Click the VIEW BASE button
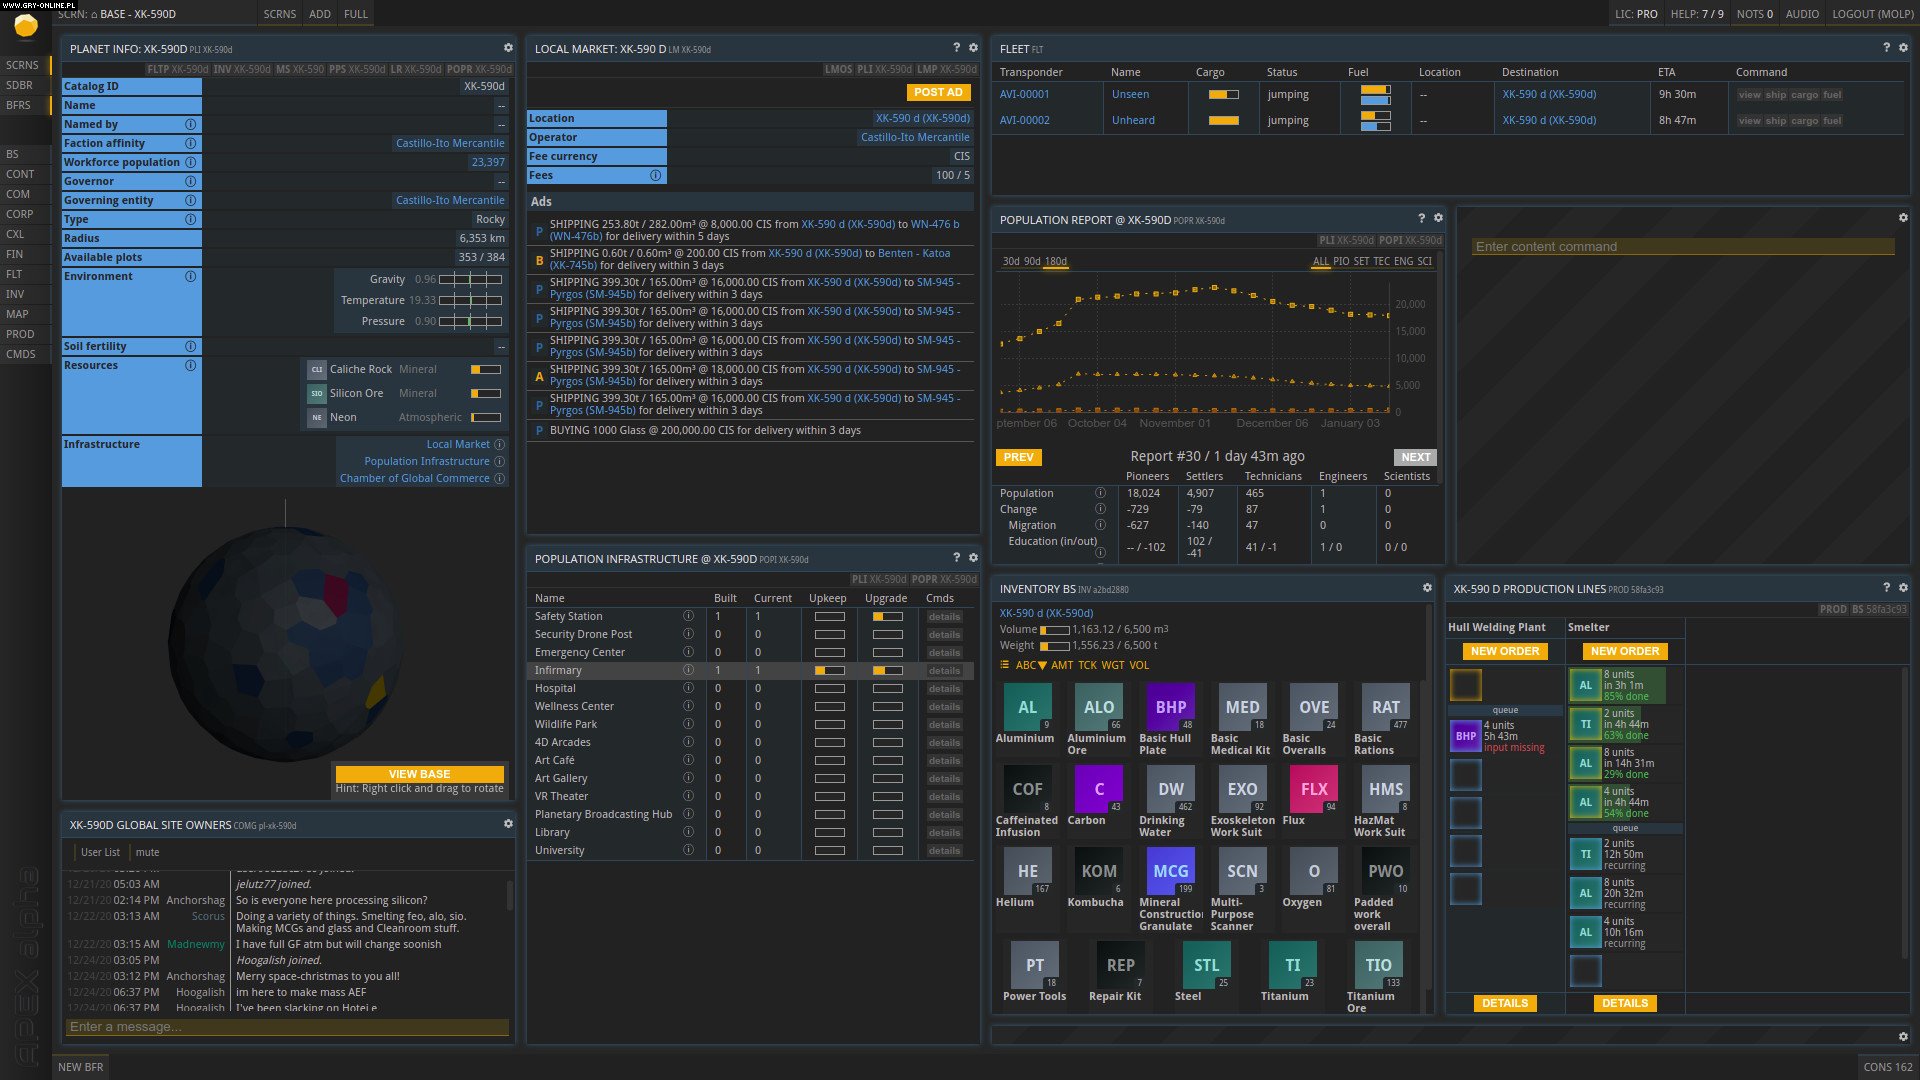Image resolution: width=1920 pixels, height=1080 pixels. point(420,773)
